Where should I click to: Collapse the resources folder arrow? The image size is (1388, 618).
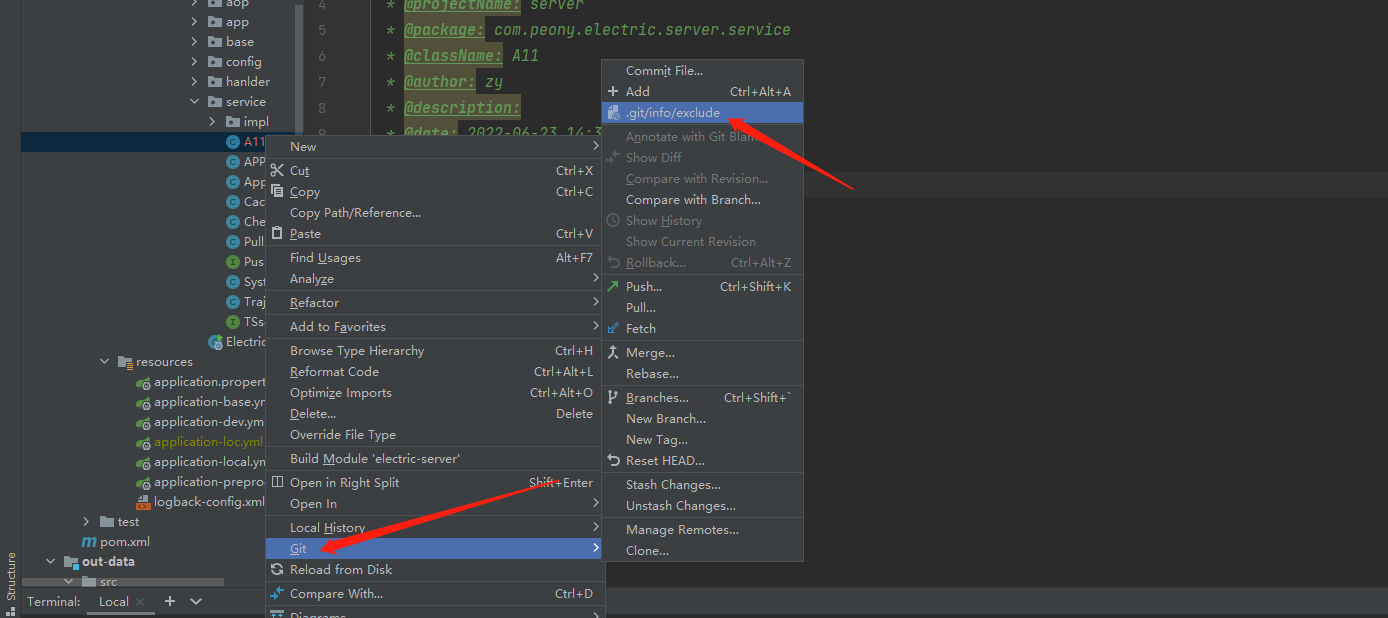click(x=105, y=362)
